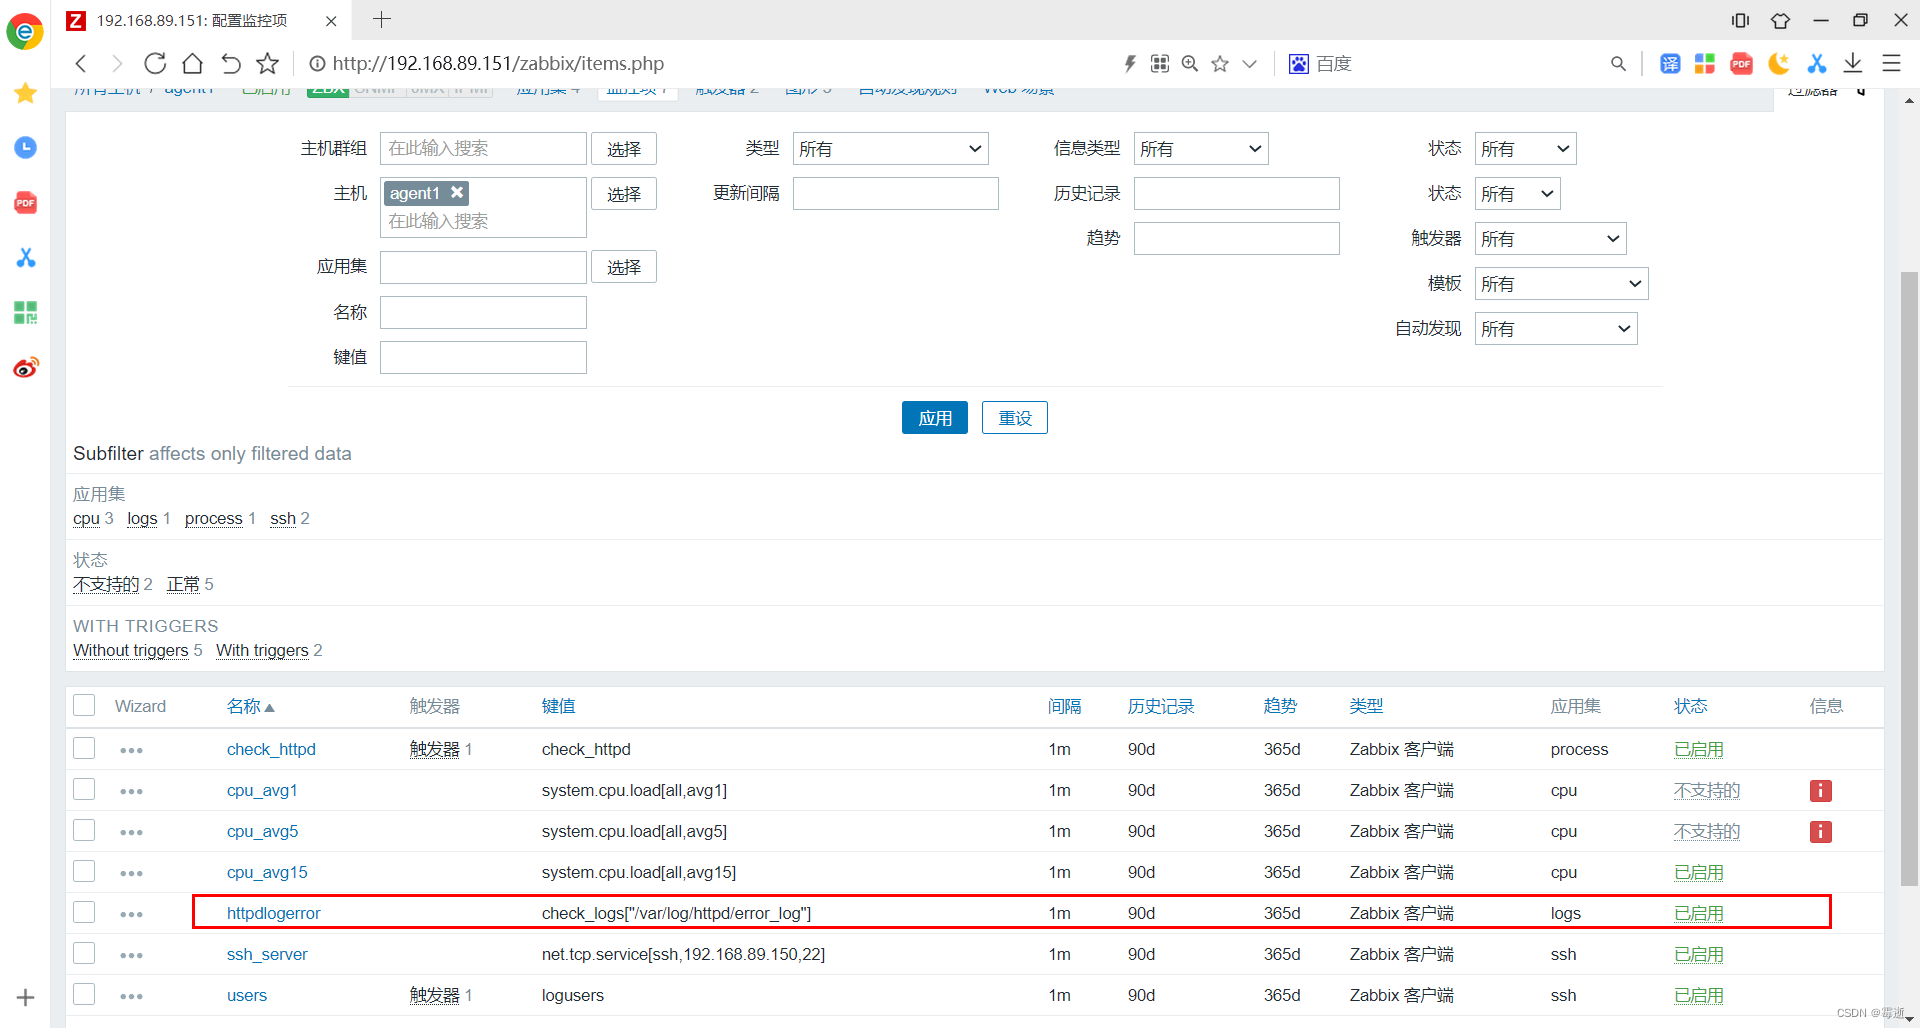
Task: Click the red PDF extension icon
Action: [x=1742, y=64]
